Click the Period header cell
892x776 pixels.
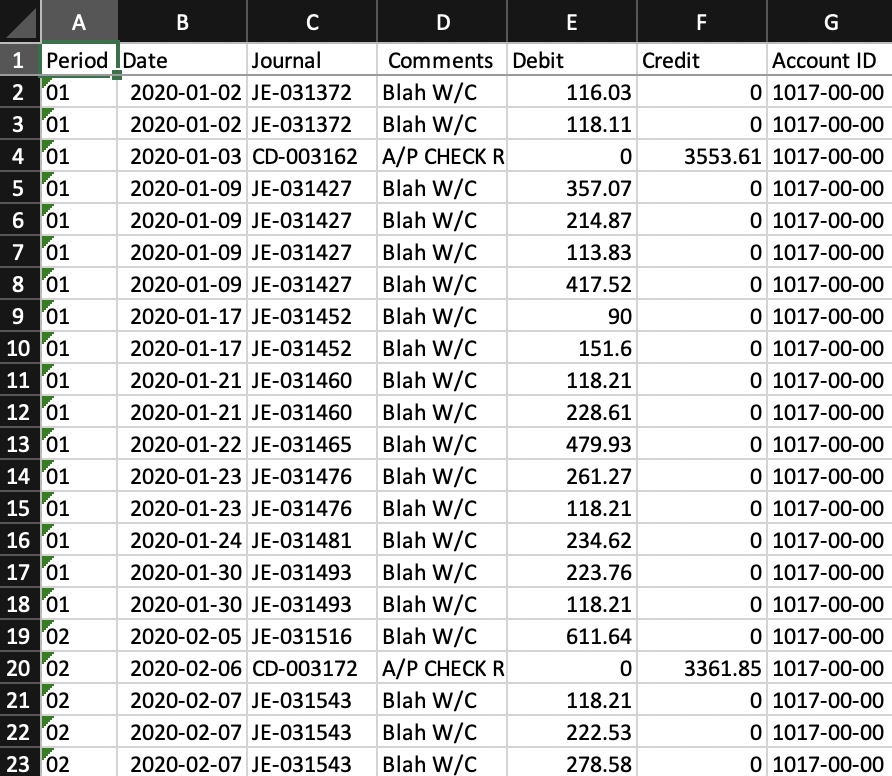pos(79,59)
